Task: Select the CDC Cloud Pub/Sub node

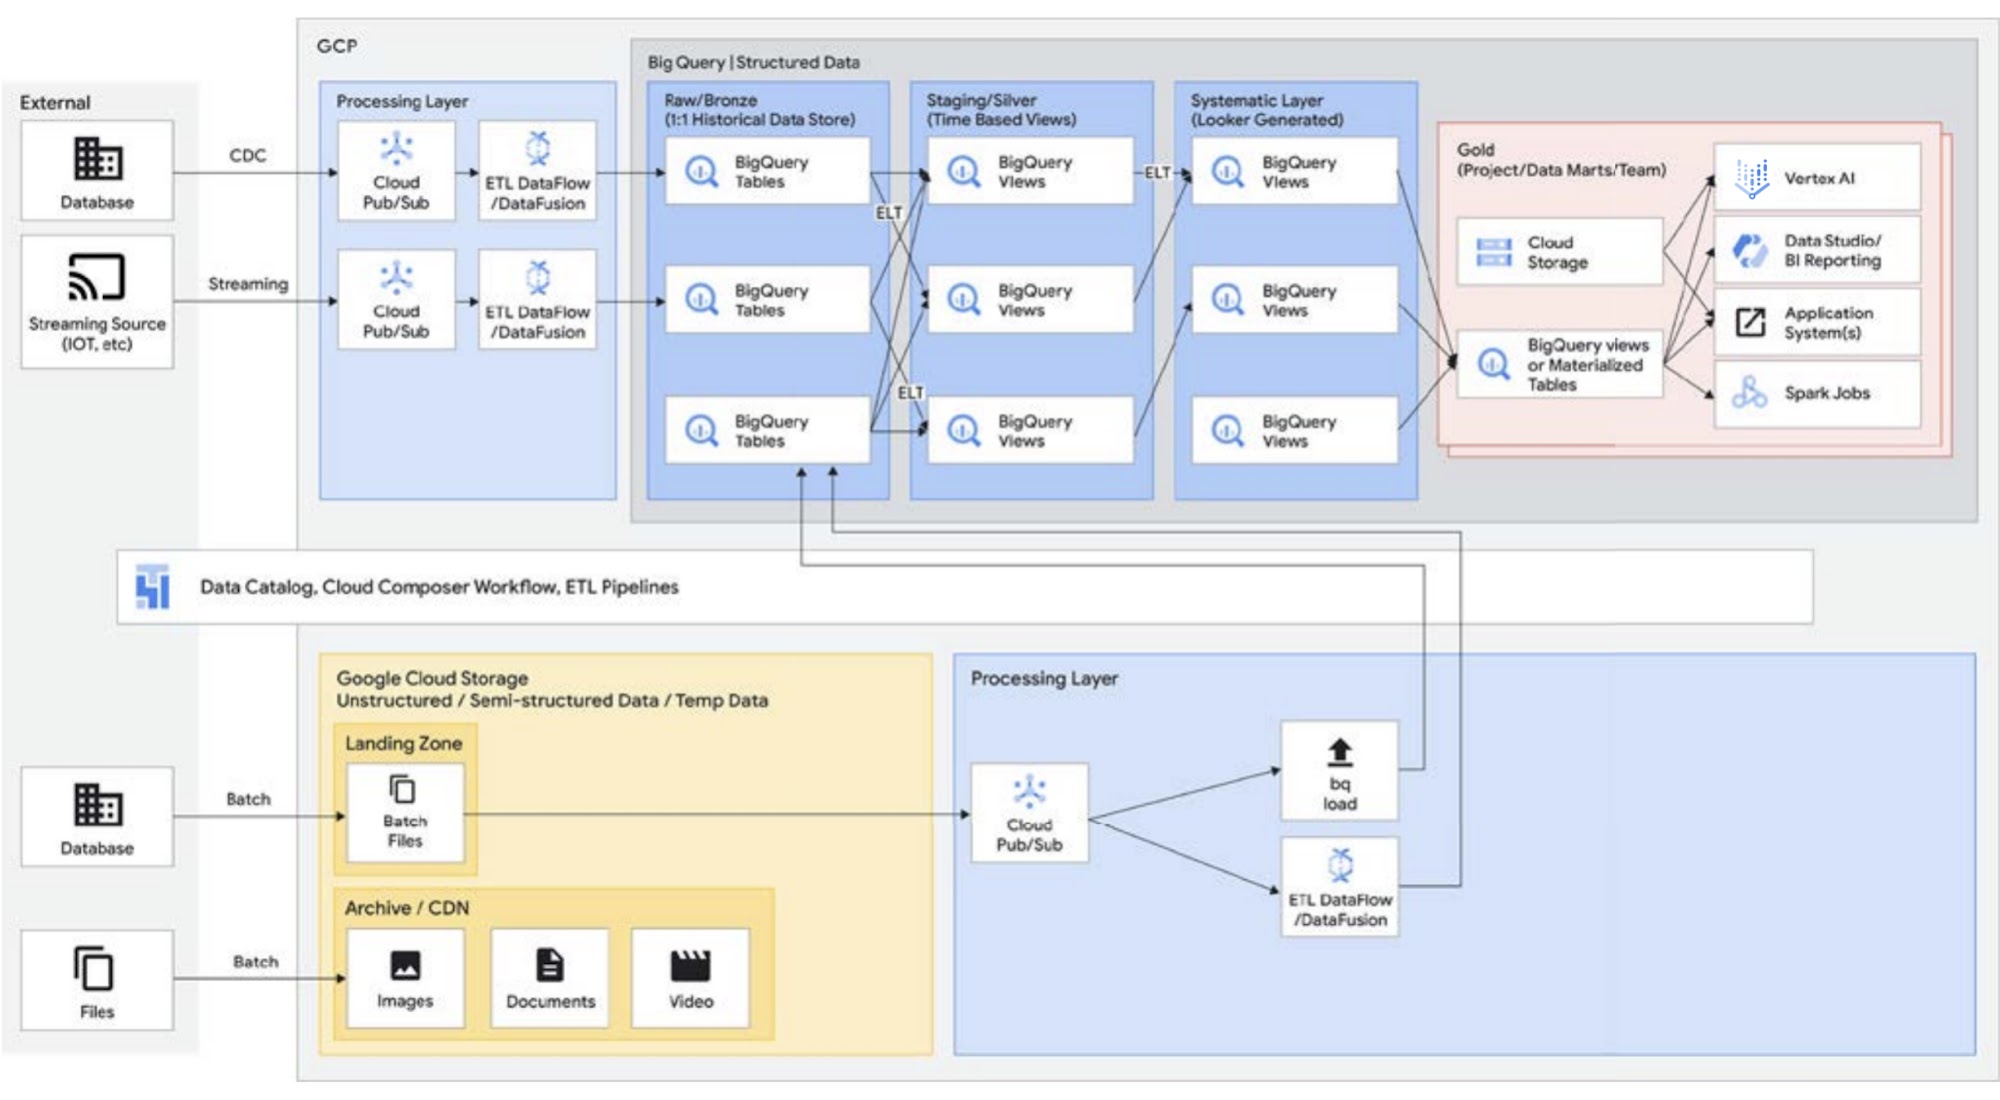Action: pyautogui.click(x=396, y=171)
